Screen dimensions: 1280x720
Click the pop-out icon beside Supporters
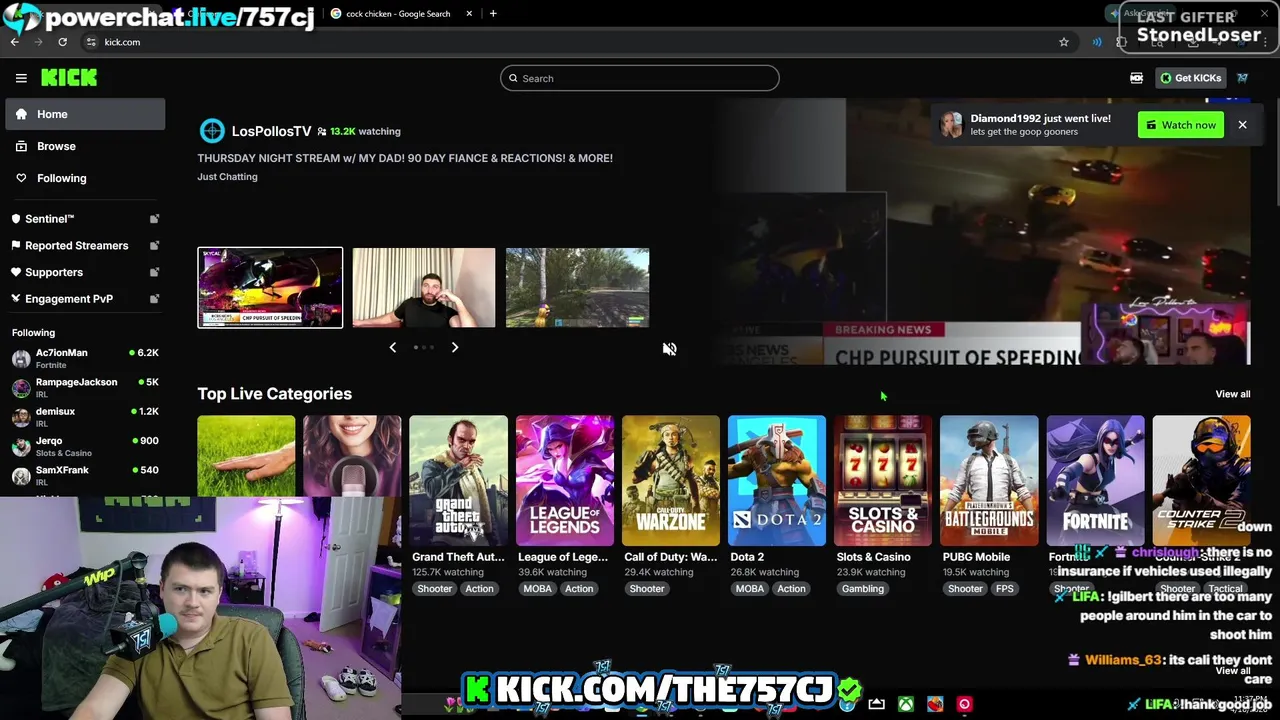click(154, 272)
